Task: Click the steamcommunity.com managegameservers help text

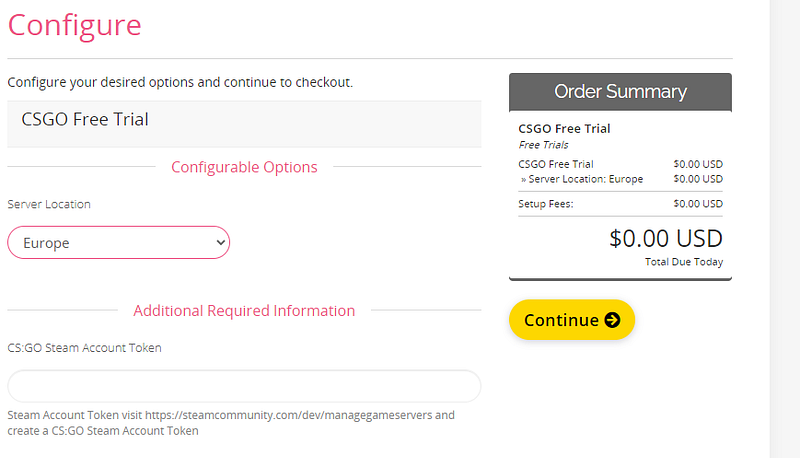Action: (x=230, y=415)
